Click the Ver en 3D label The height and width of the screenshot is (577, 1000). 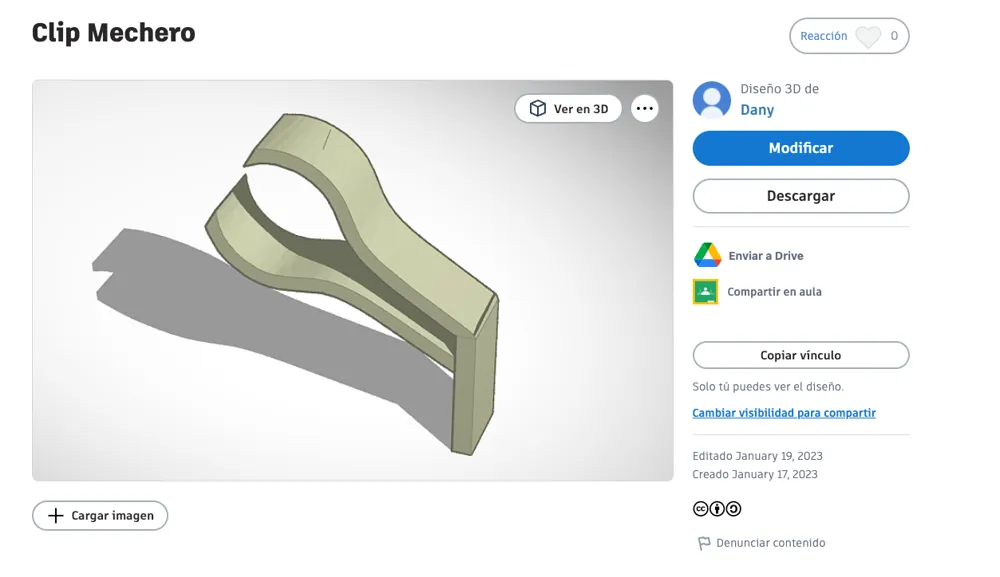click(x=581, y=109)
